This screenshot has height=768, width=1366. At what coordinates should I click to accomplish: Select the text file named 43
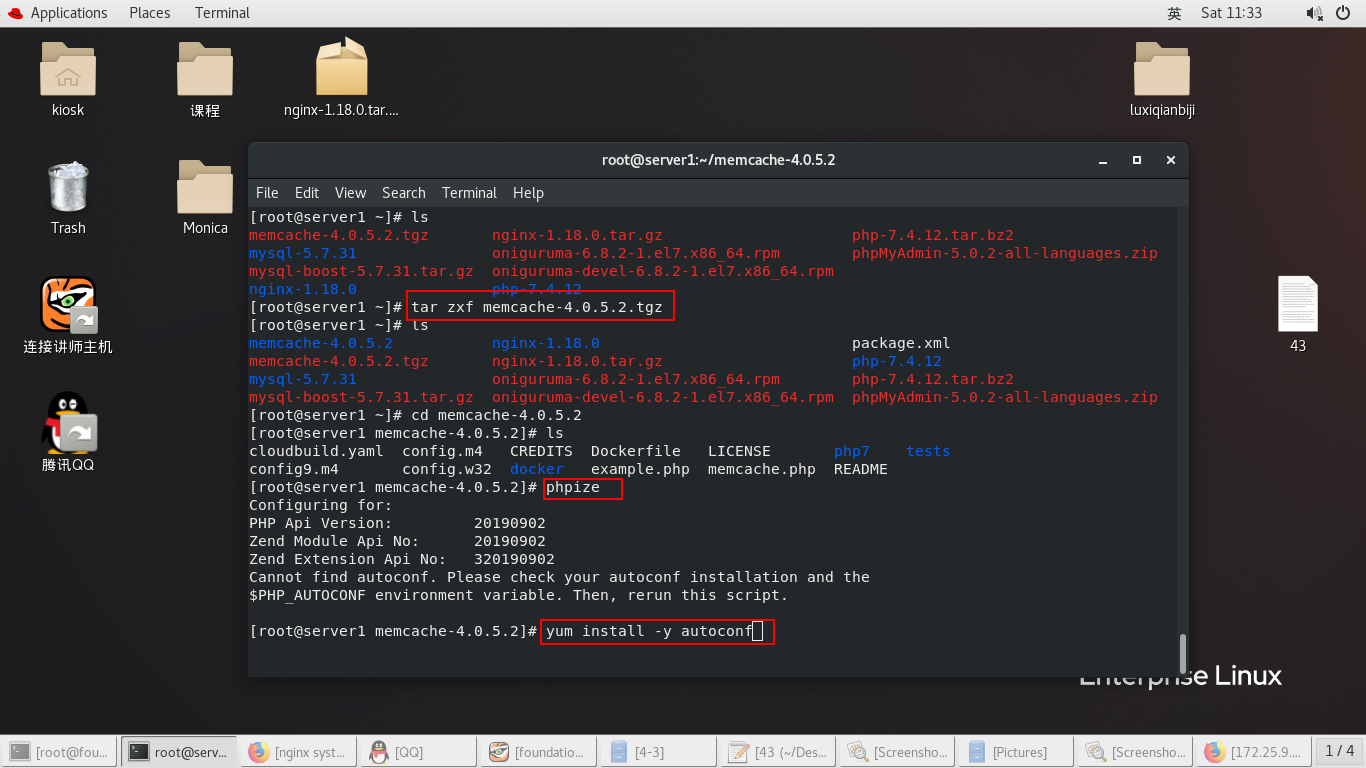click(x=1298, y=304)
